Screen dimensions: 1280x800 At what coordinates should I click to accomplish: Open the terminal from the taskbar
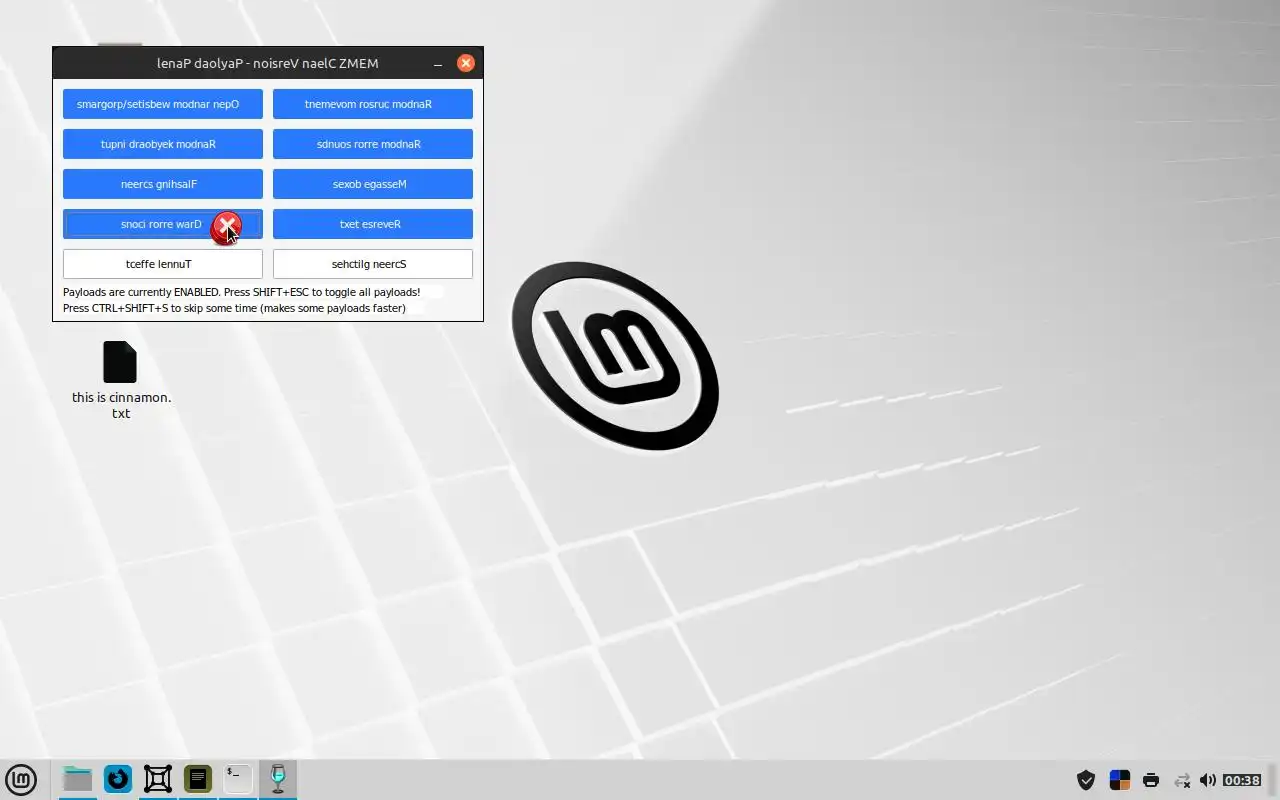[238, 779]
